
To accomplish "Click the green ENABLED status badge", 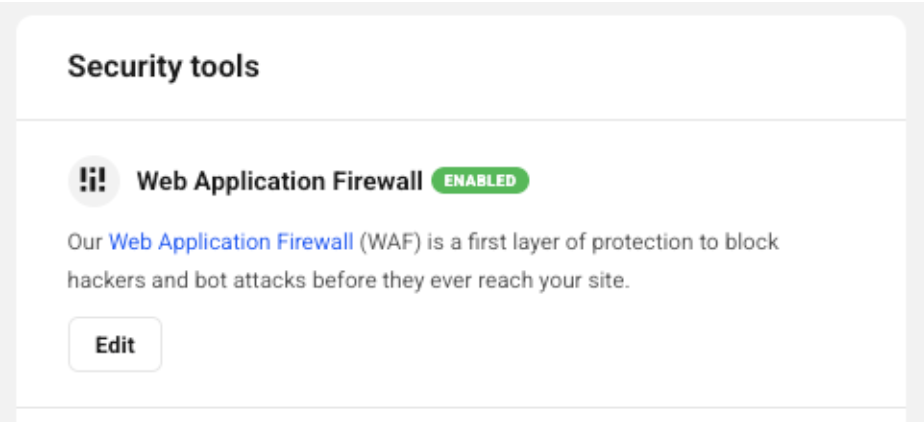I will click(480, 181).
